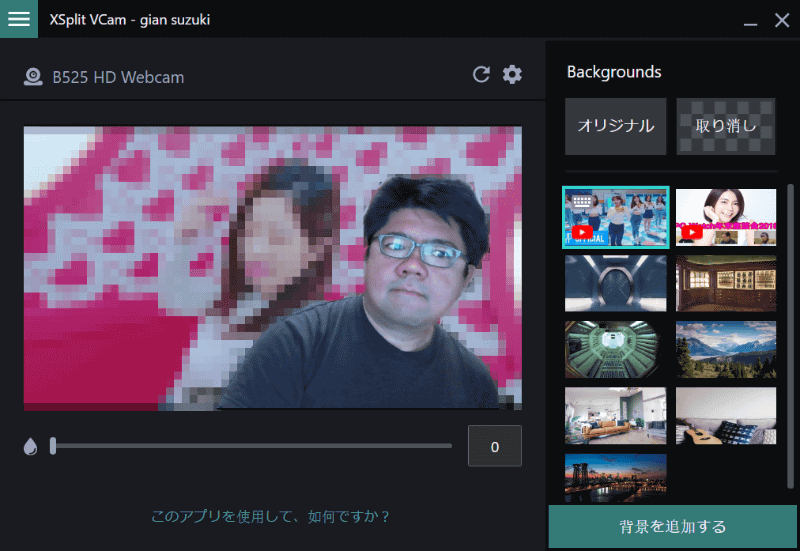The width and height of the screenshot is (800, 551).
Task: Click the webcam preview image
Action: coord(272,268)
